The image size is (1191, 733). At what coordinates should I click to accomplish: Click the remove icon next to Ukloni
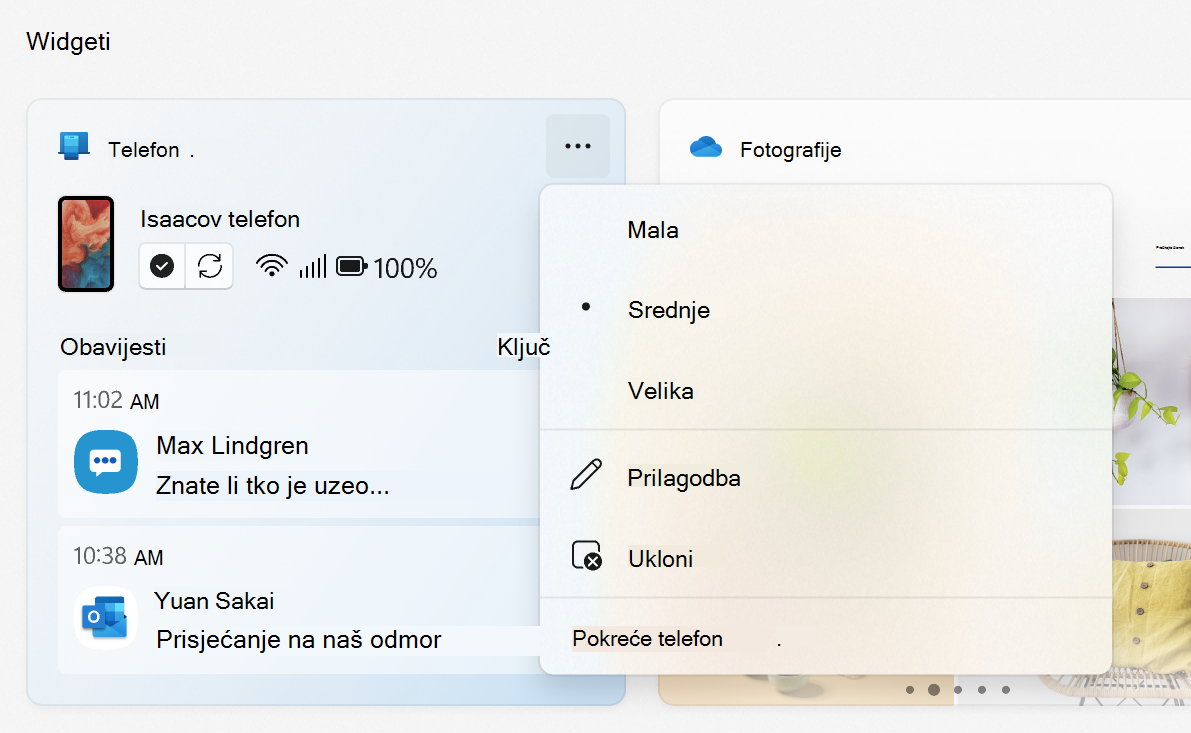586,555
